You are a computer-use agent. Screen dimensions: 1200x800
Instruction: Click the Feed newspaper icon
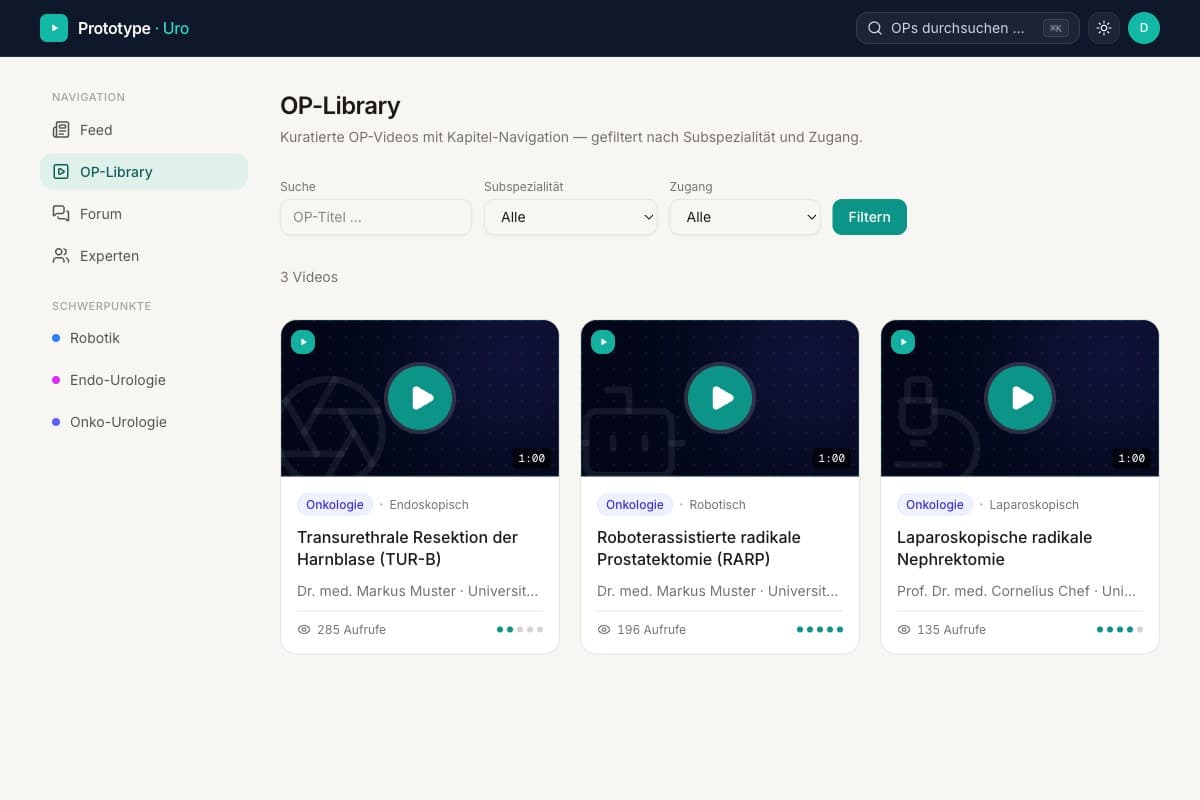pos(61,130)
